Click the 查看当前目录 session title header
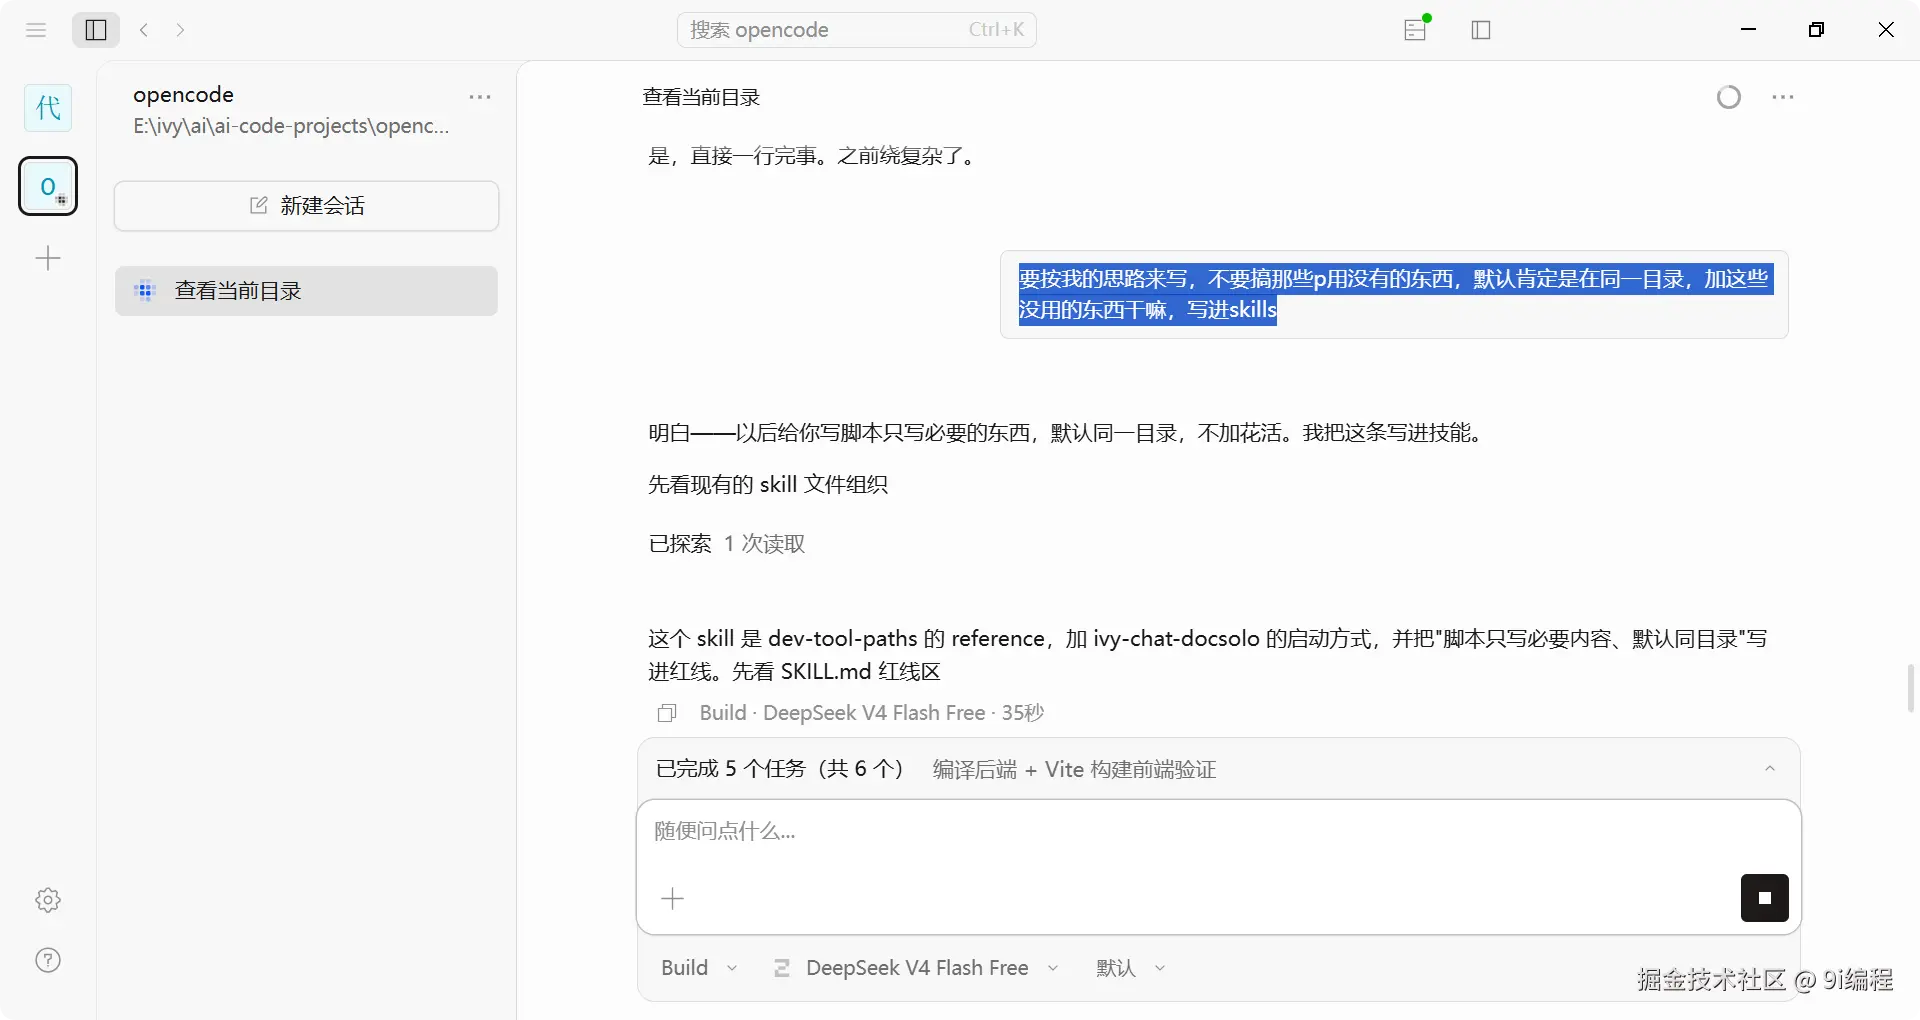Viewport: 1920px width, 1020px height. pos(701,97)
